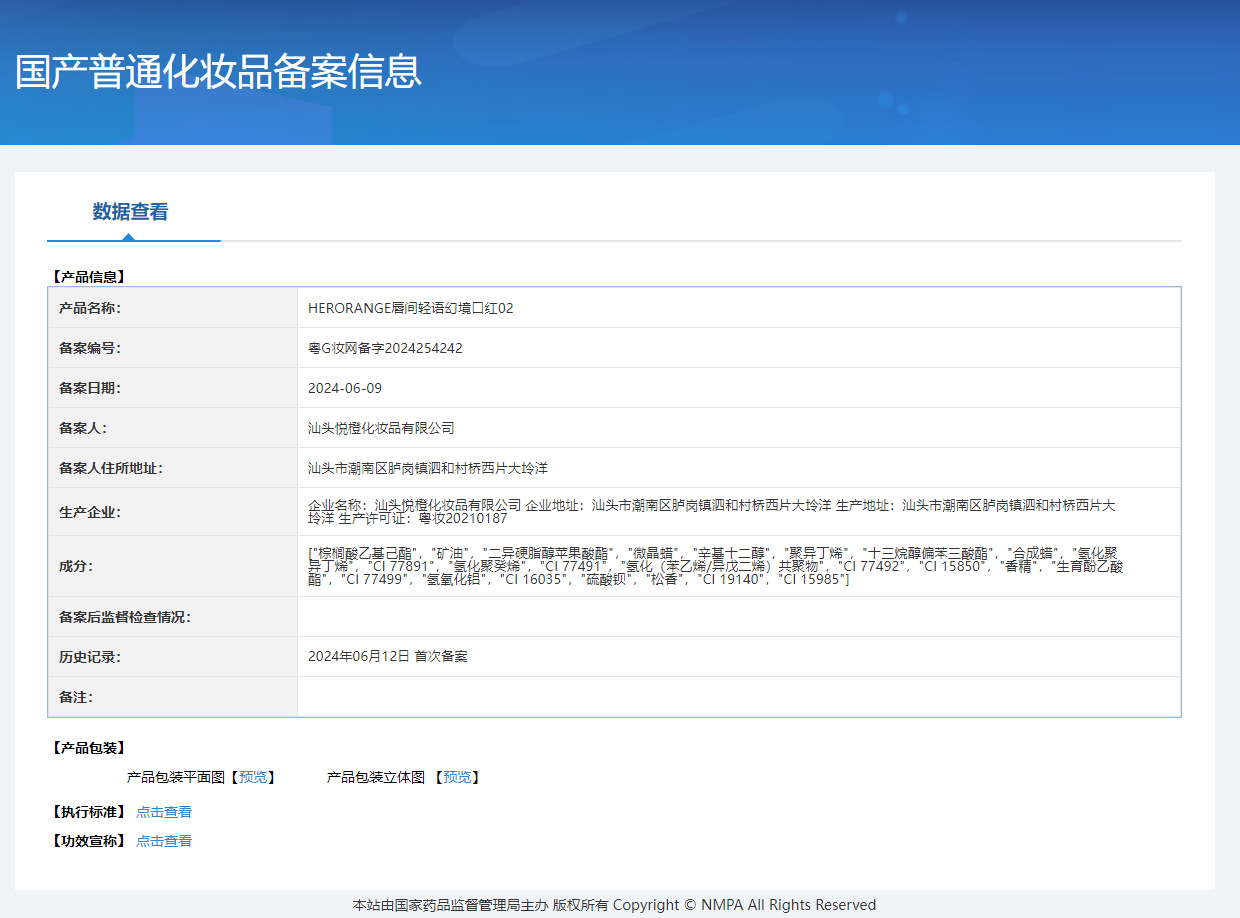The image size is (1240, 918).
Task: Select the 生产企业 details text
Action: pos(712,512)
